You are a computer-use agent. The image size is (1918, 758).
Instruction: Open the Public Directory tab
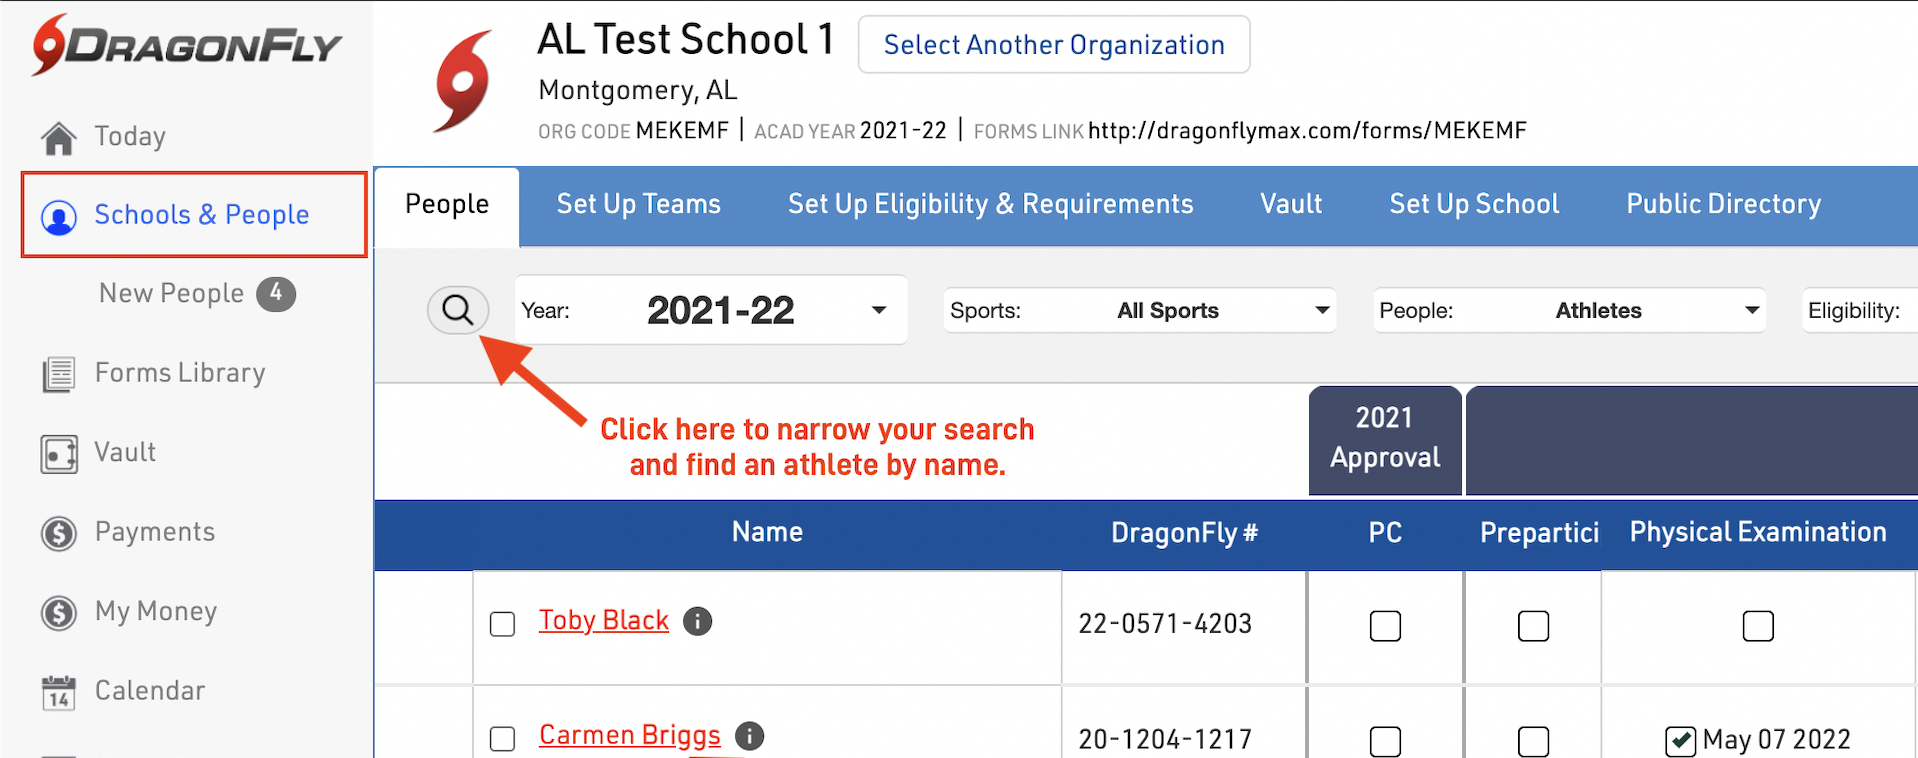[x=1723, y=204]
